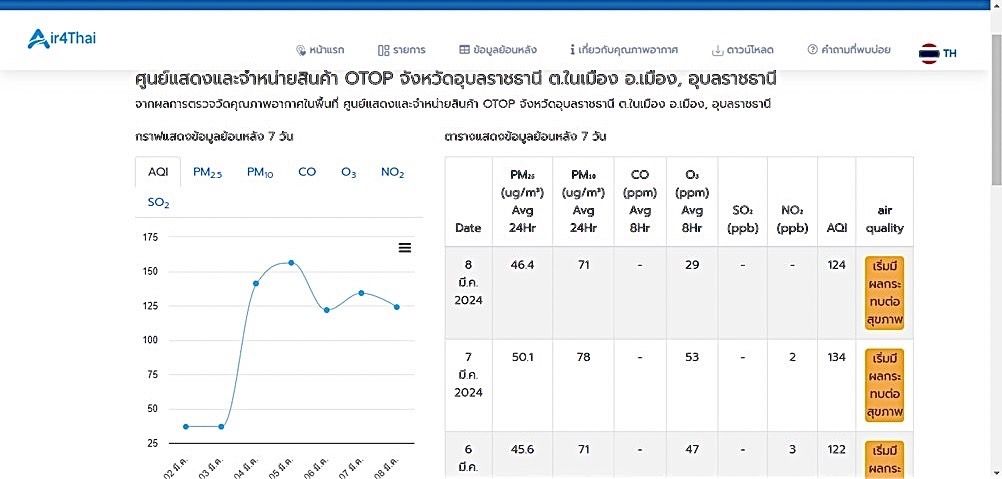Image resolution: width=1002 pixels, height=479 pixels.
Task: Go to หน้าแรก home menu
Action: coord(321,50)
